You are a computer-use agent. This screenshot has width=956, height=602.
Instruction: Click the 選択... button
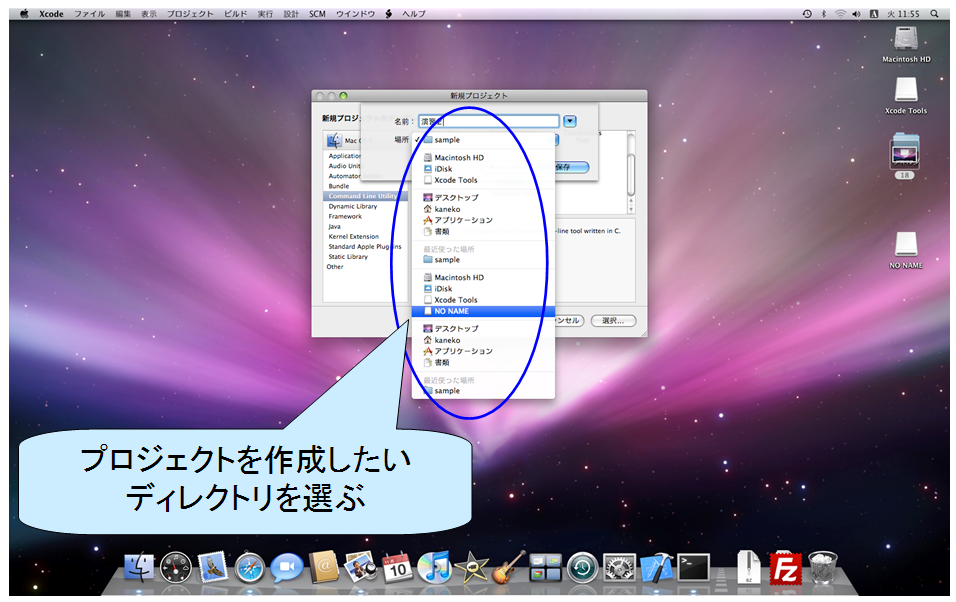coord(613,320)
